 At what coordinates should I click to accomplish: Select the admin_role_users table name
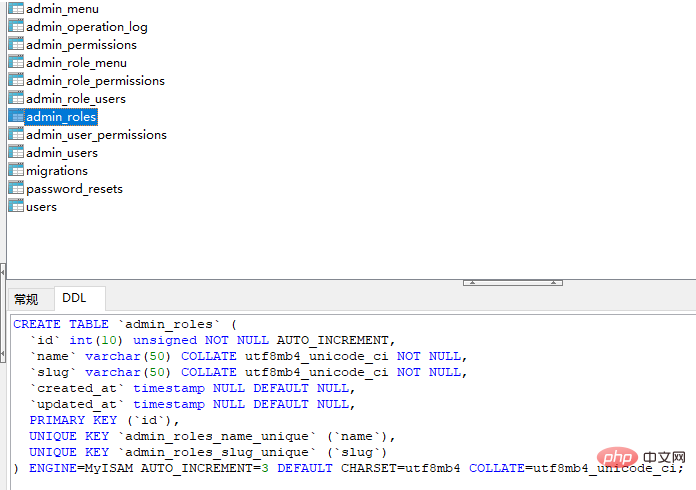pyautogui.click(x=76, y=99)
